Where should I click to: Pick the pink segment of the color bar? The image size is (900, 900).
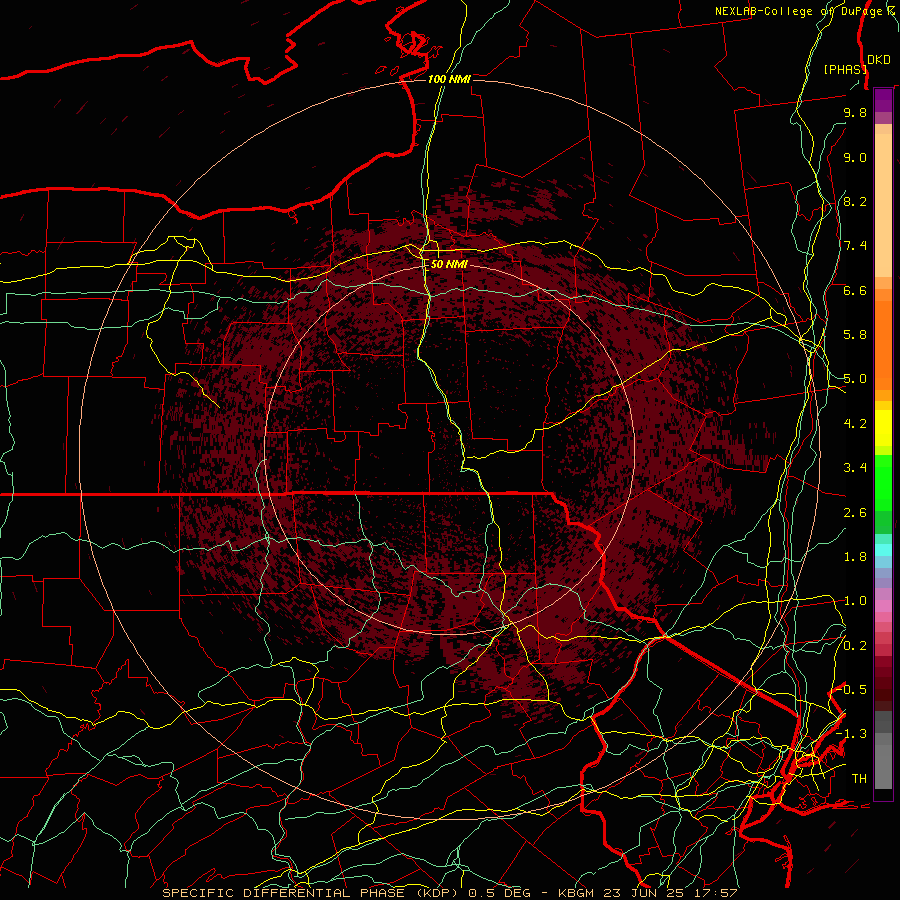(x=883, y=606)
